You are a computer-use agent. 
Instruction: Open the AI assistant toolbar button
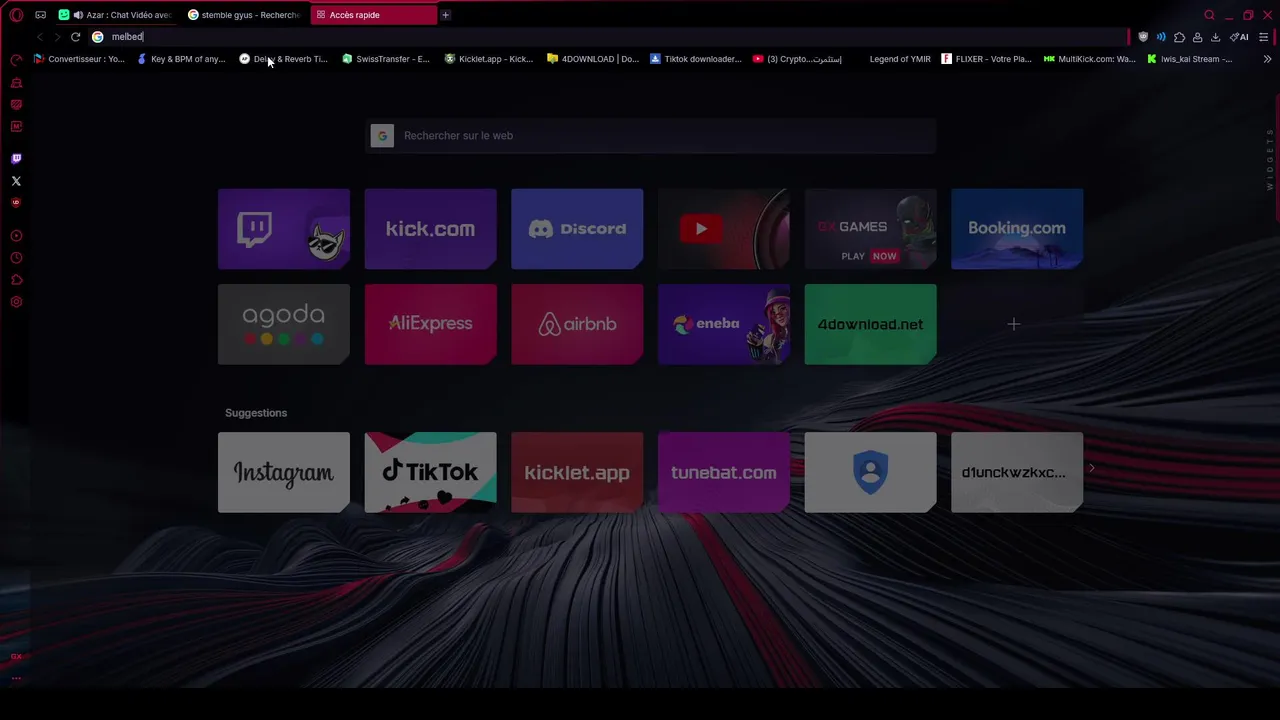tap(1239, 37)
